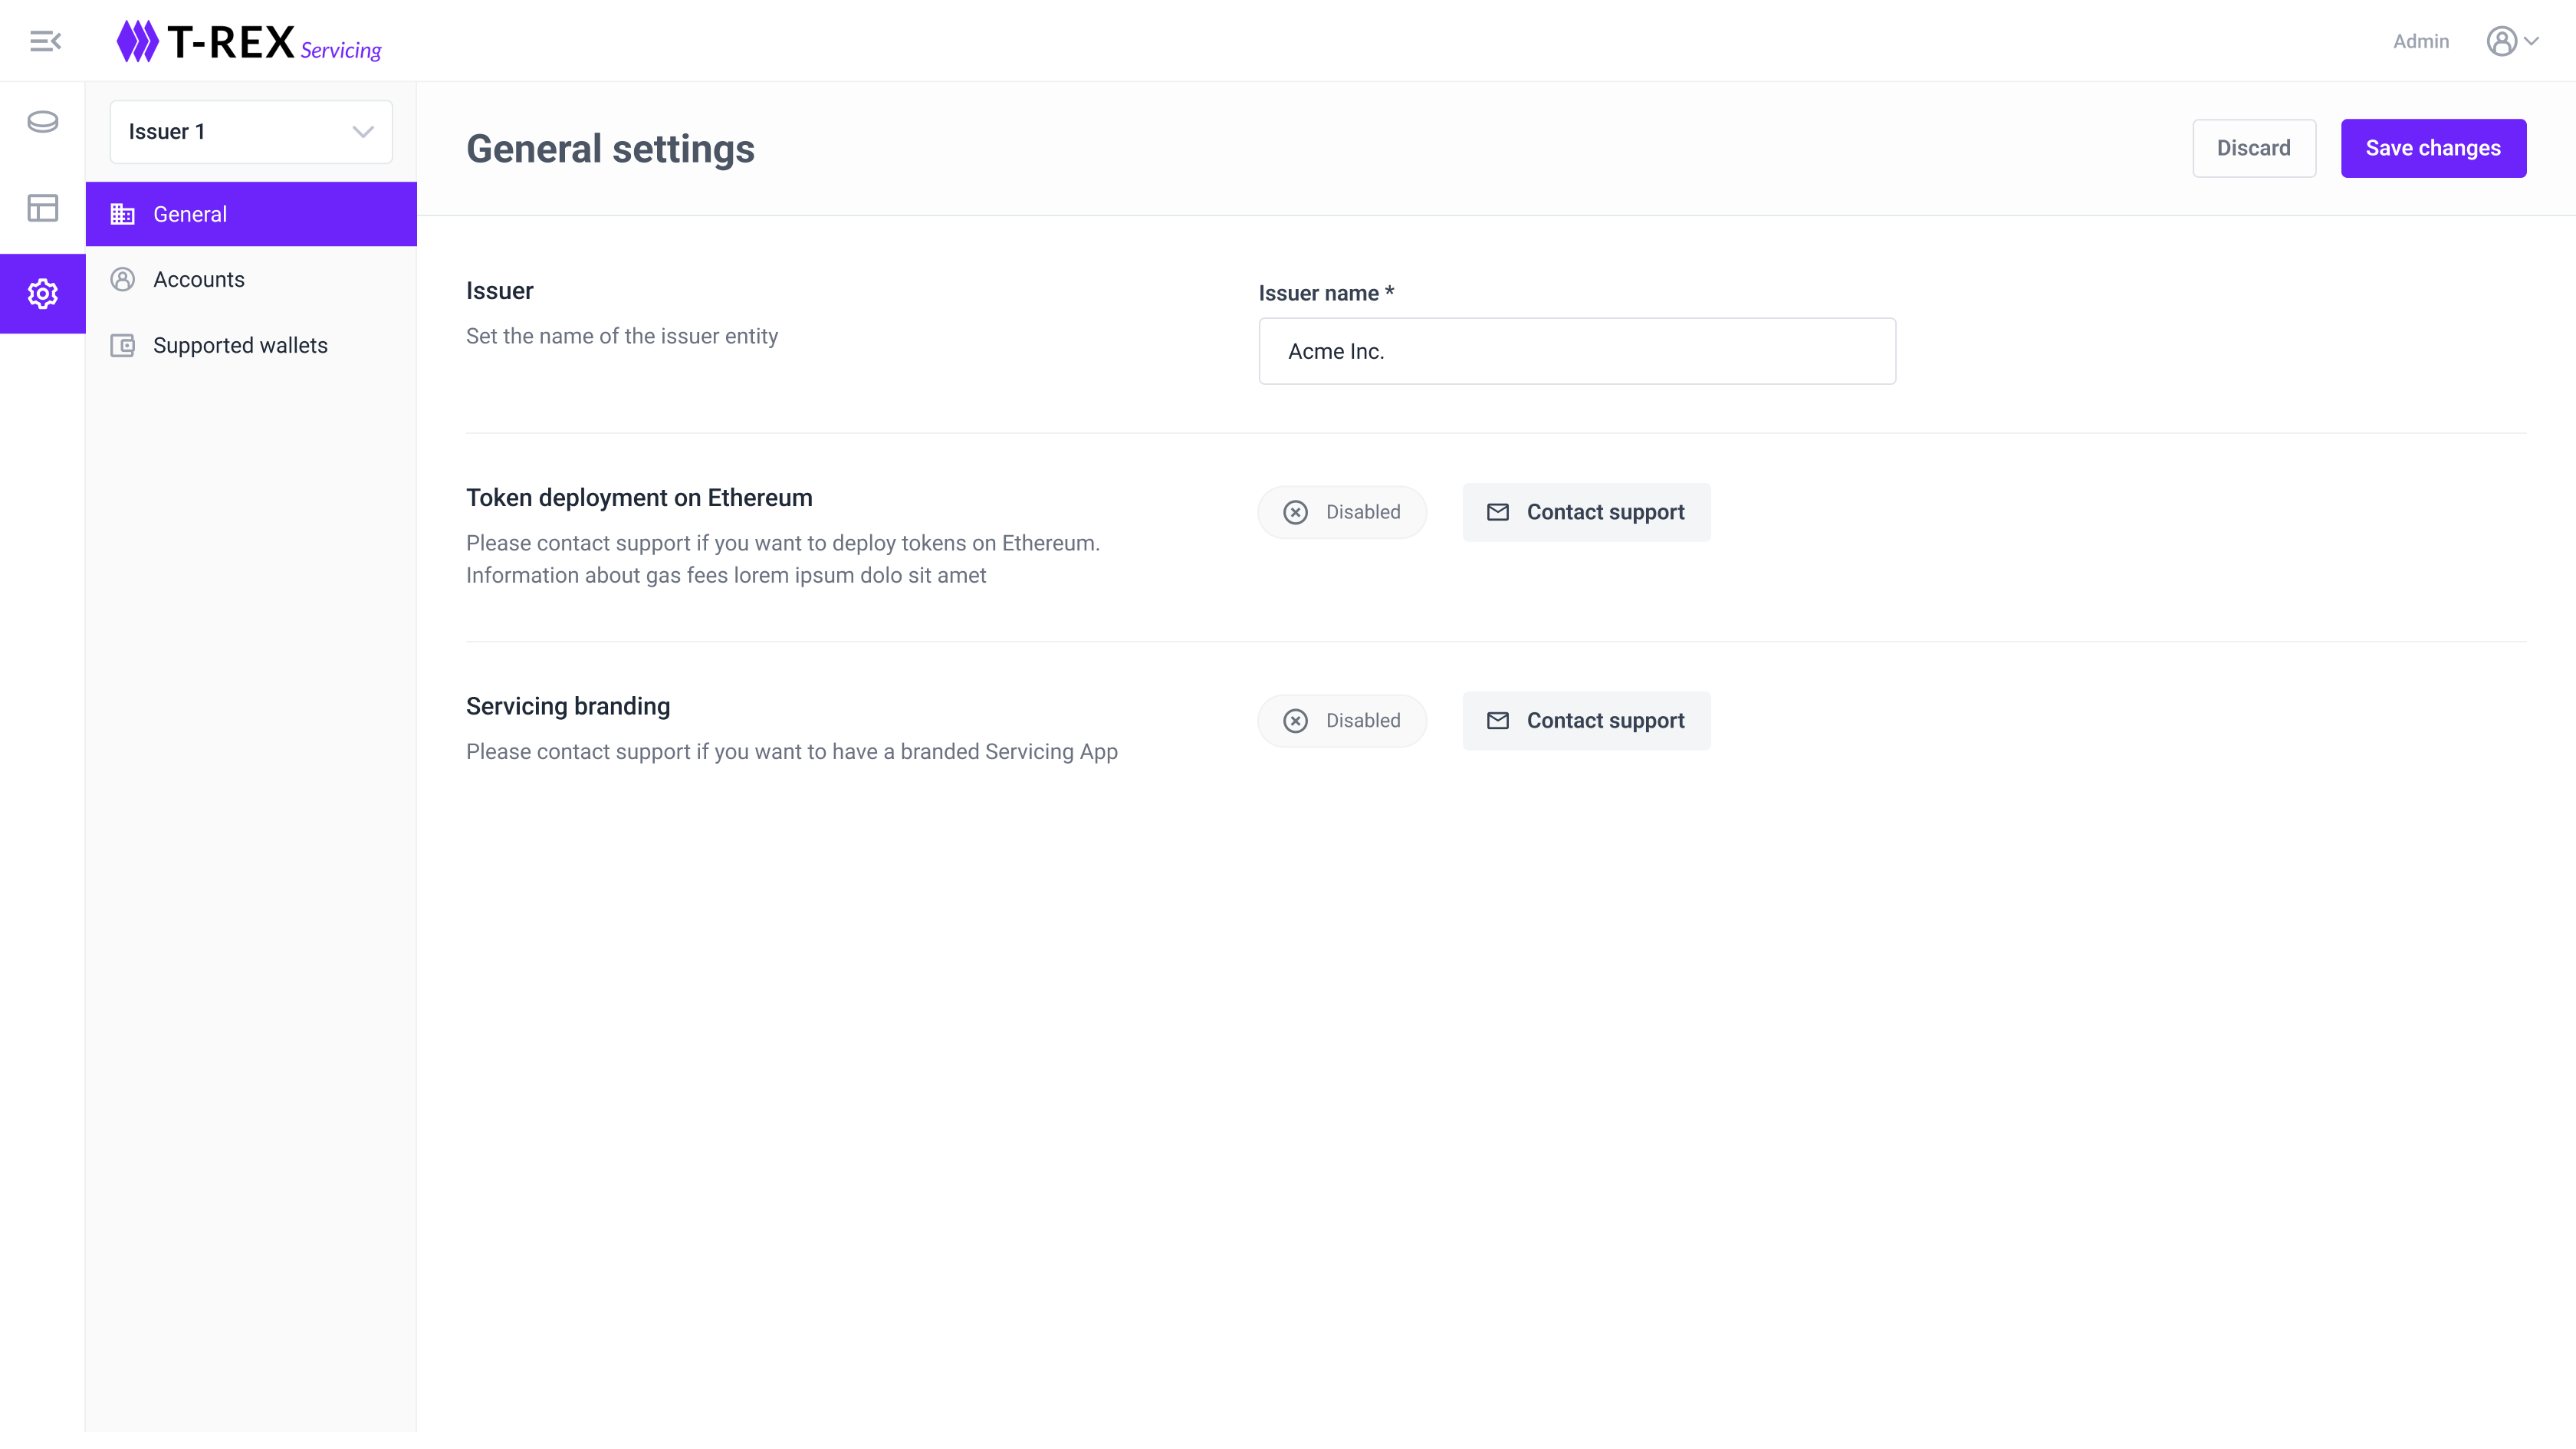Click the Disabled badge for Servicing branding
This screenshot has width=2576, height=1449.
click(1362, 721)
